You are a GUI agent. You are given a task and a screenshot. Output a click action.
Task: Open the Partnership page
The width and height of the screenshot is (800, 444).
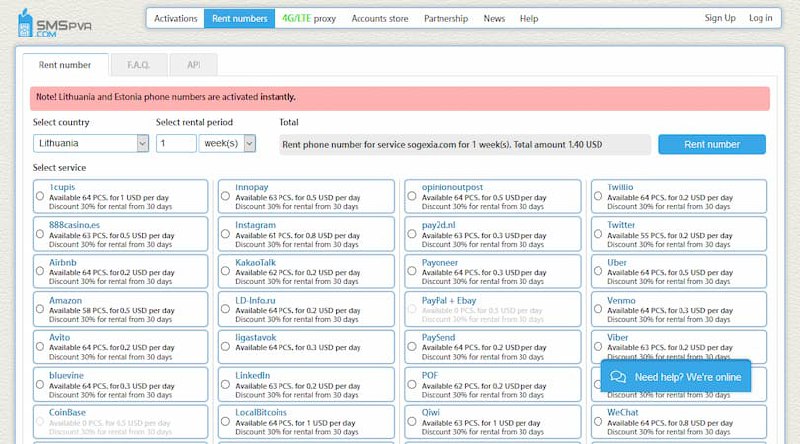[x=446, y=18]
